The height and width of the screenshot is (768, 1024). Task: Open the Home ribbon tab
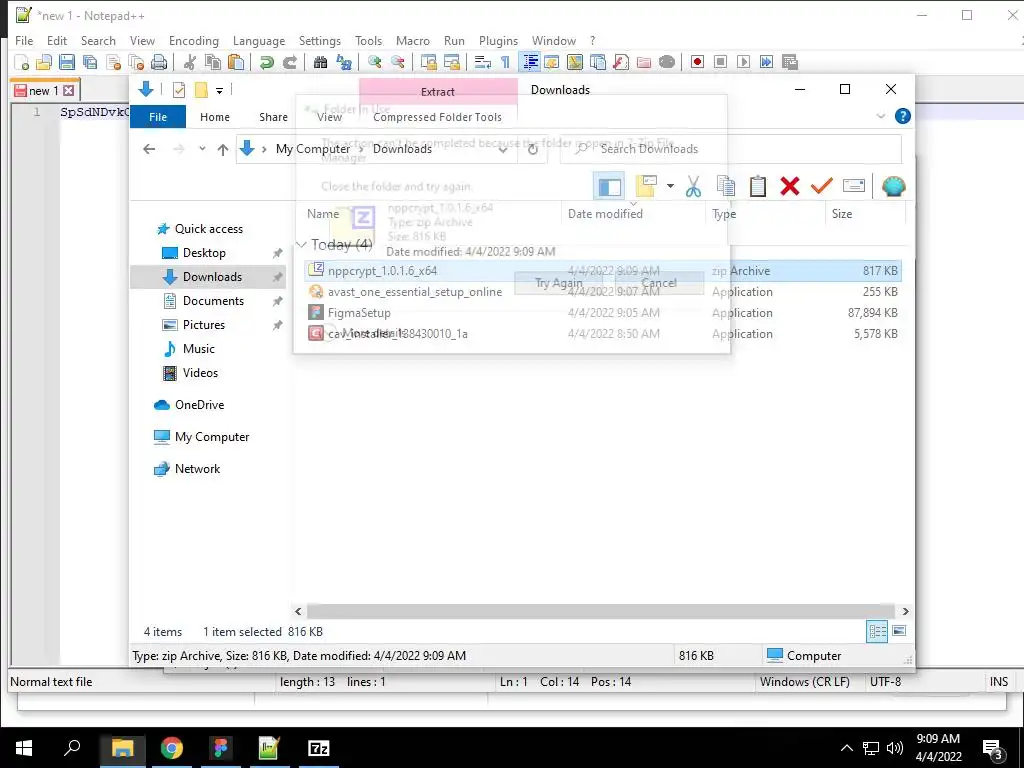[215, 117]
